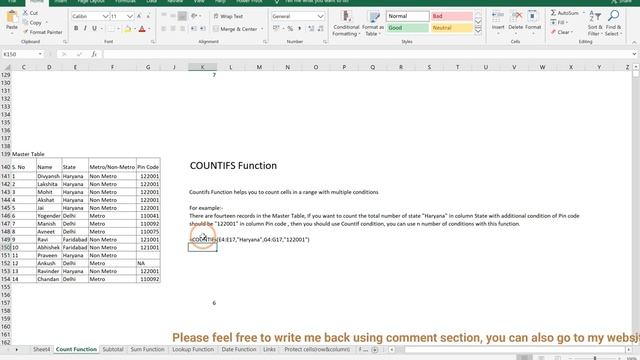Switch to the Subtotal sheet tab
Screen dimensions: 640x360
113,349
